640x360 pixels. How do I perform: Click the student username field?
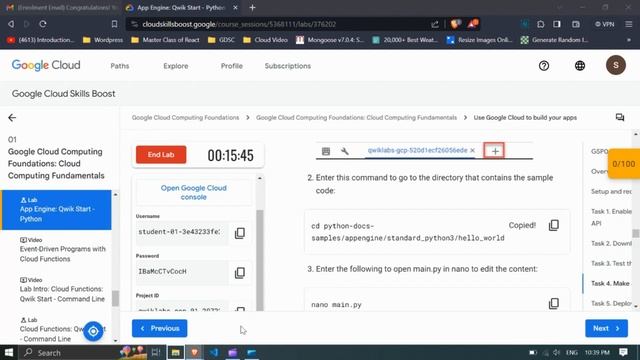point(182,232)
